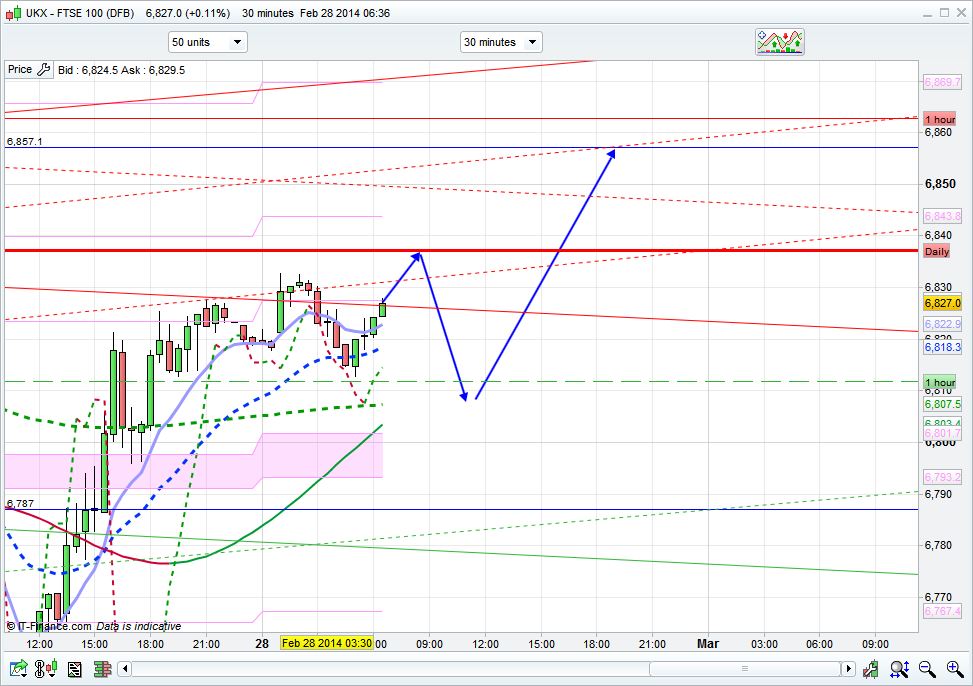Open the 30 minutes timeframe dropdown

(500, 42)
